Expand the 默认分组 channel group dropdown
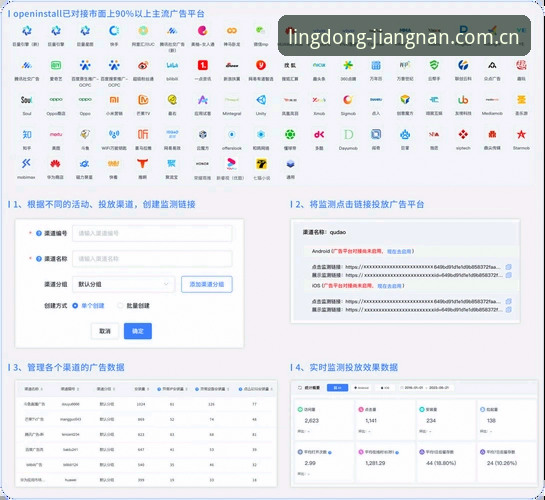545x500 pixels. (x=123, y=284)
